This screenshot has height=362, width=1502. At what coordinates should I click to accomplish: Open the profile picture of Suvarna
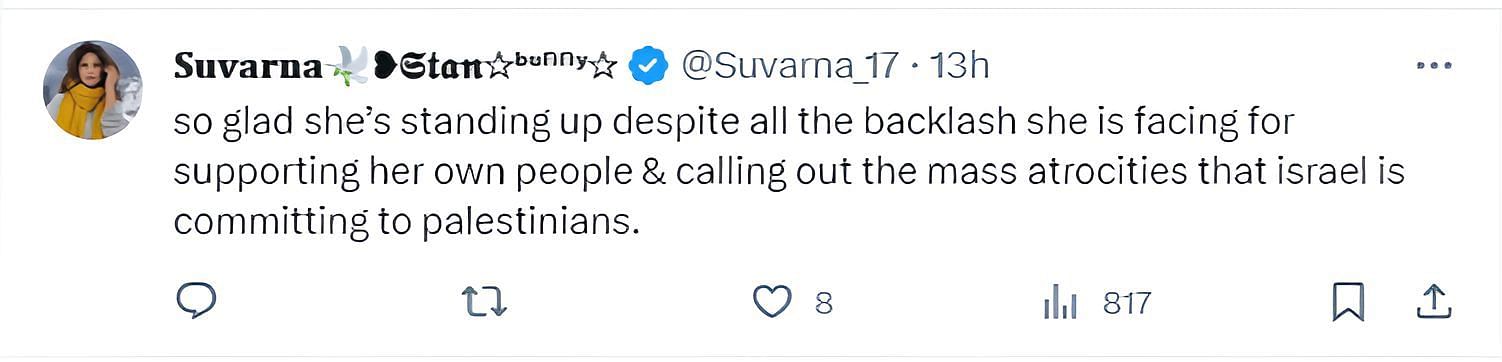tap(92, 90)
